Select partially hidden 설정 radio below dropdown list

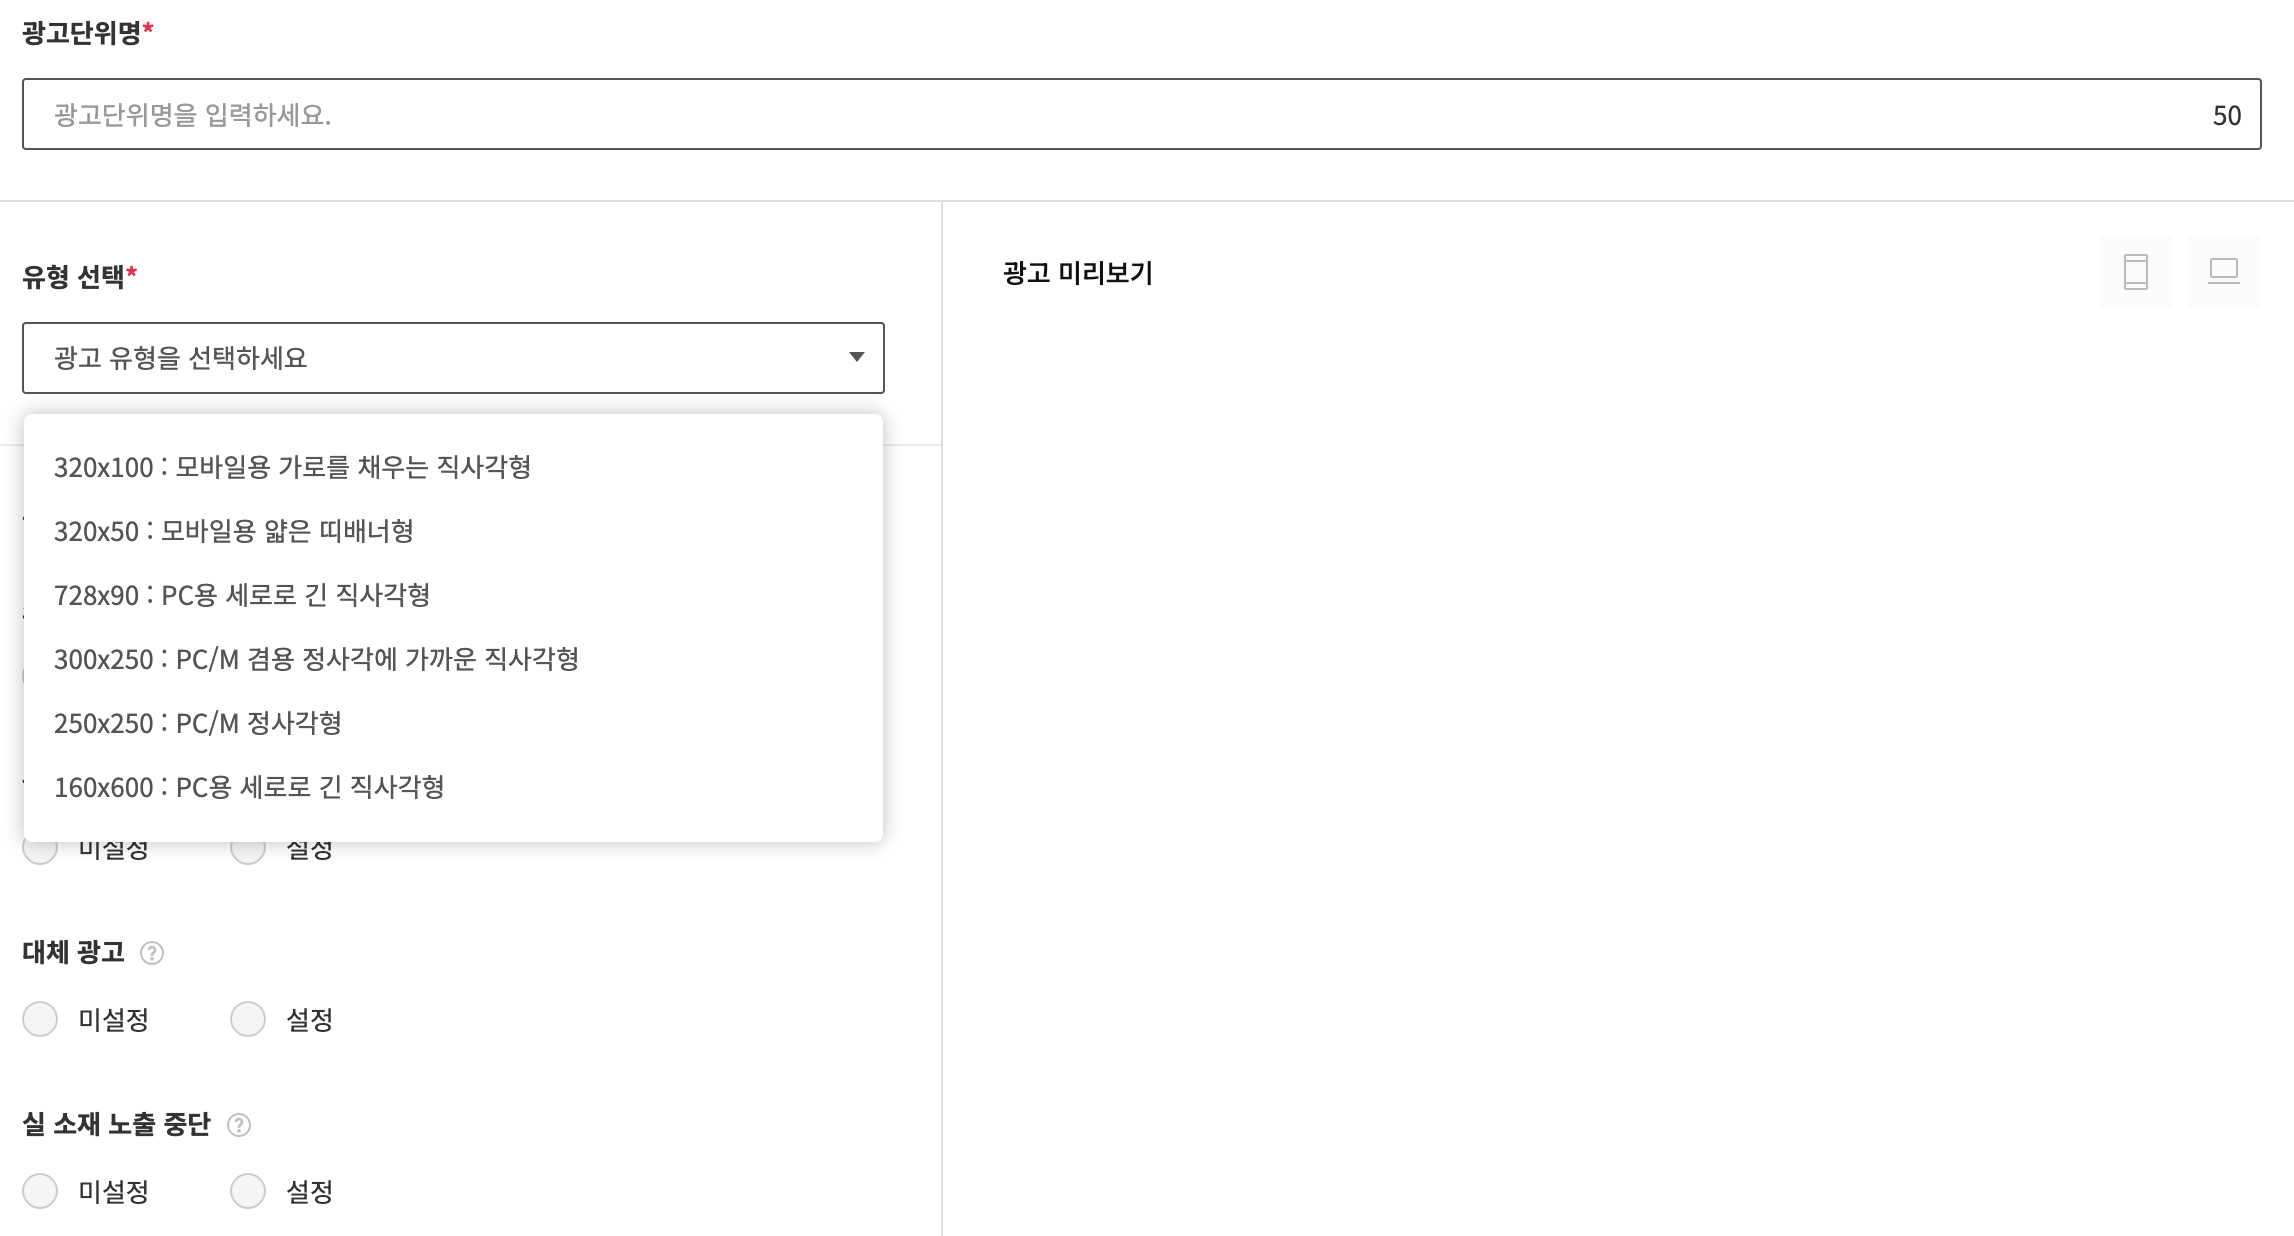[x=248, y=852]
